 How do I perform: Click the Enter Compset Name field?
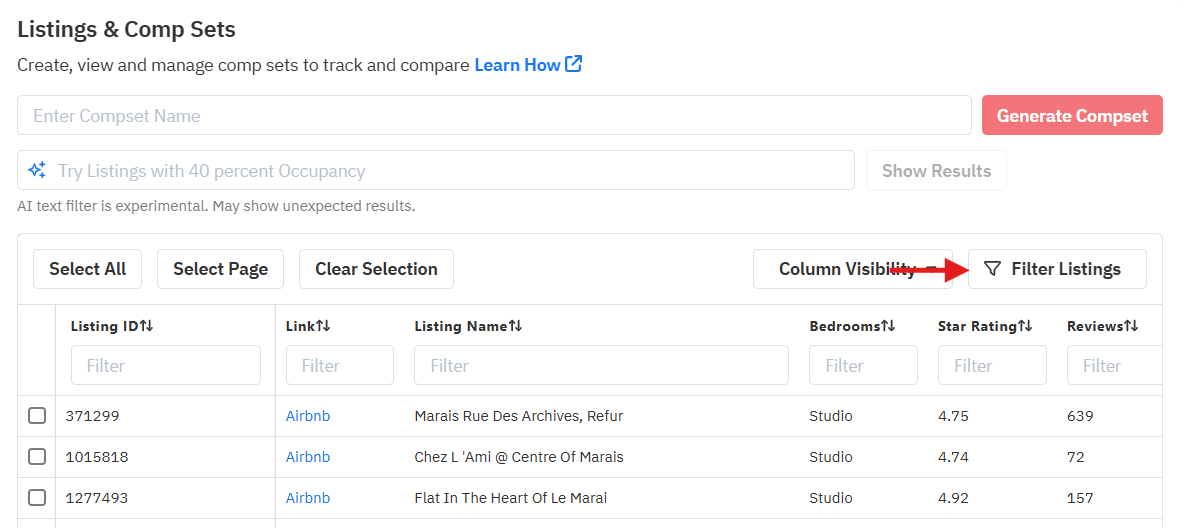(494, 116)
